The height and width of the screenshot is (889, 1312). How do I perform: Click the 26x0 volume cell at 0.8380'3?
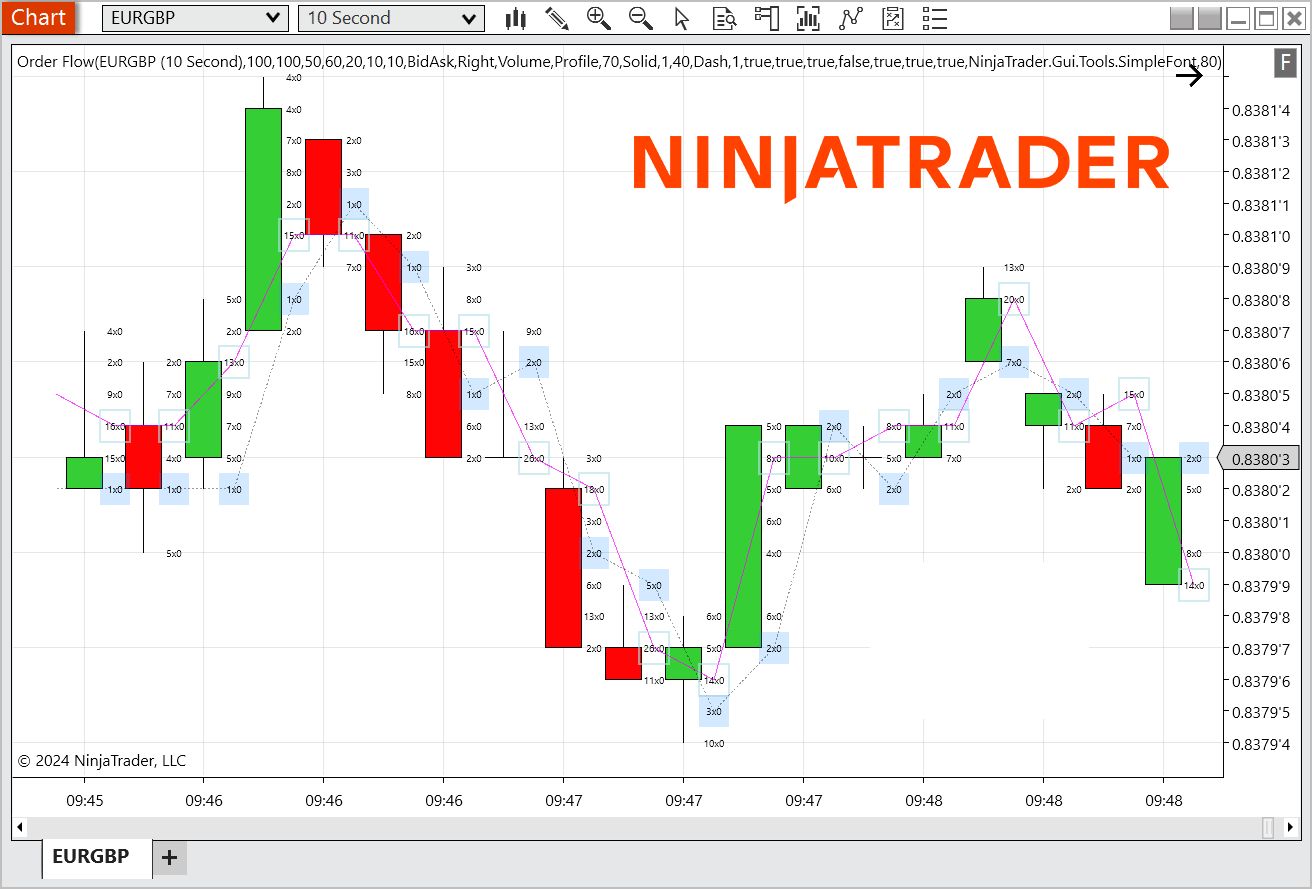coord(534,458)
